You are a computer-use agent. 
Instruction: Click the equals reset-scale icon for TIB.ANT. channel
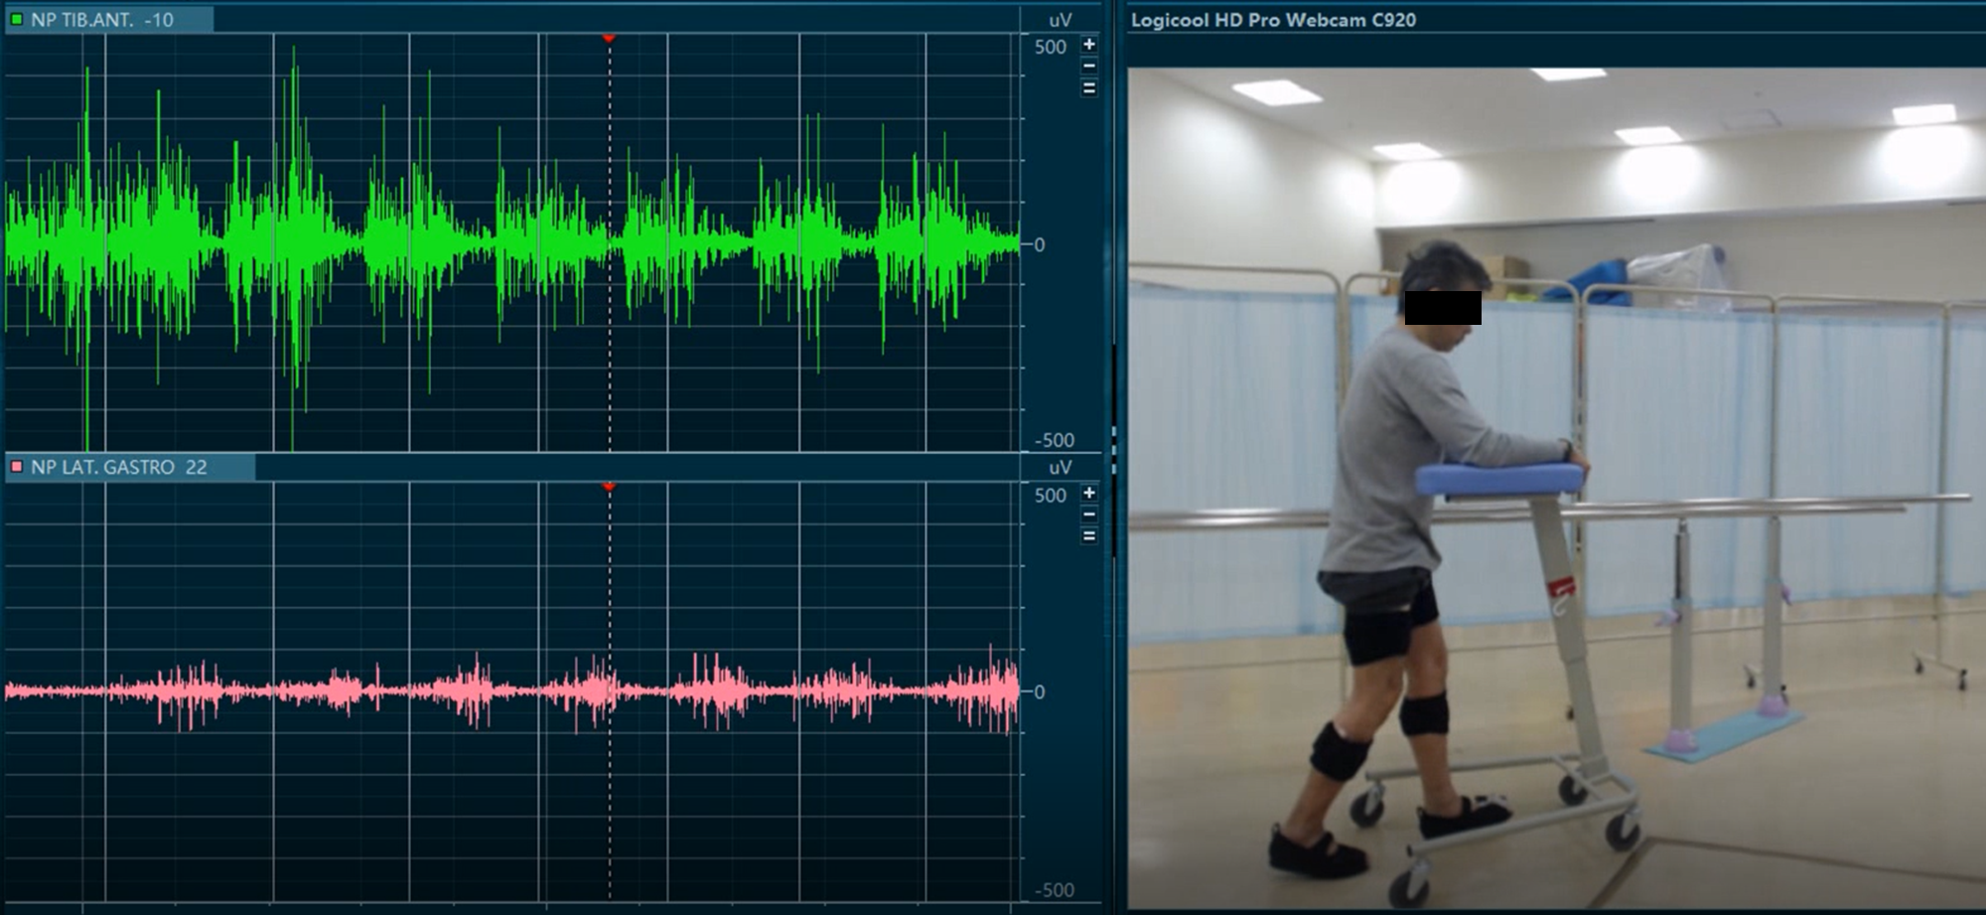pos(1089,88)
